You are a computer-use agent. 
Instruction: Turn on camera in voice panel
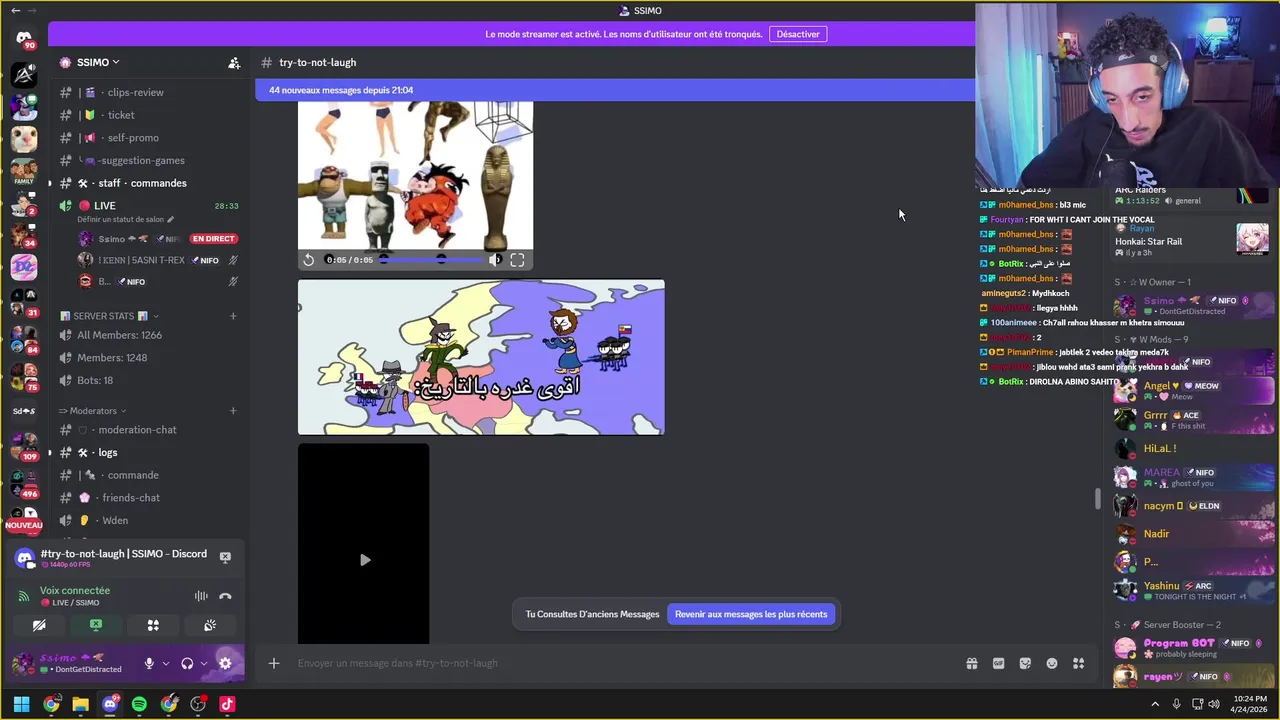[x=39, y=625]
